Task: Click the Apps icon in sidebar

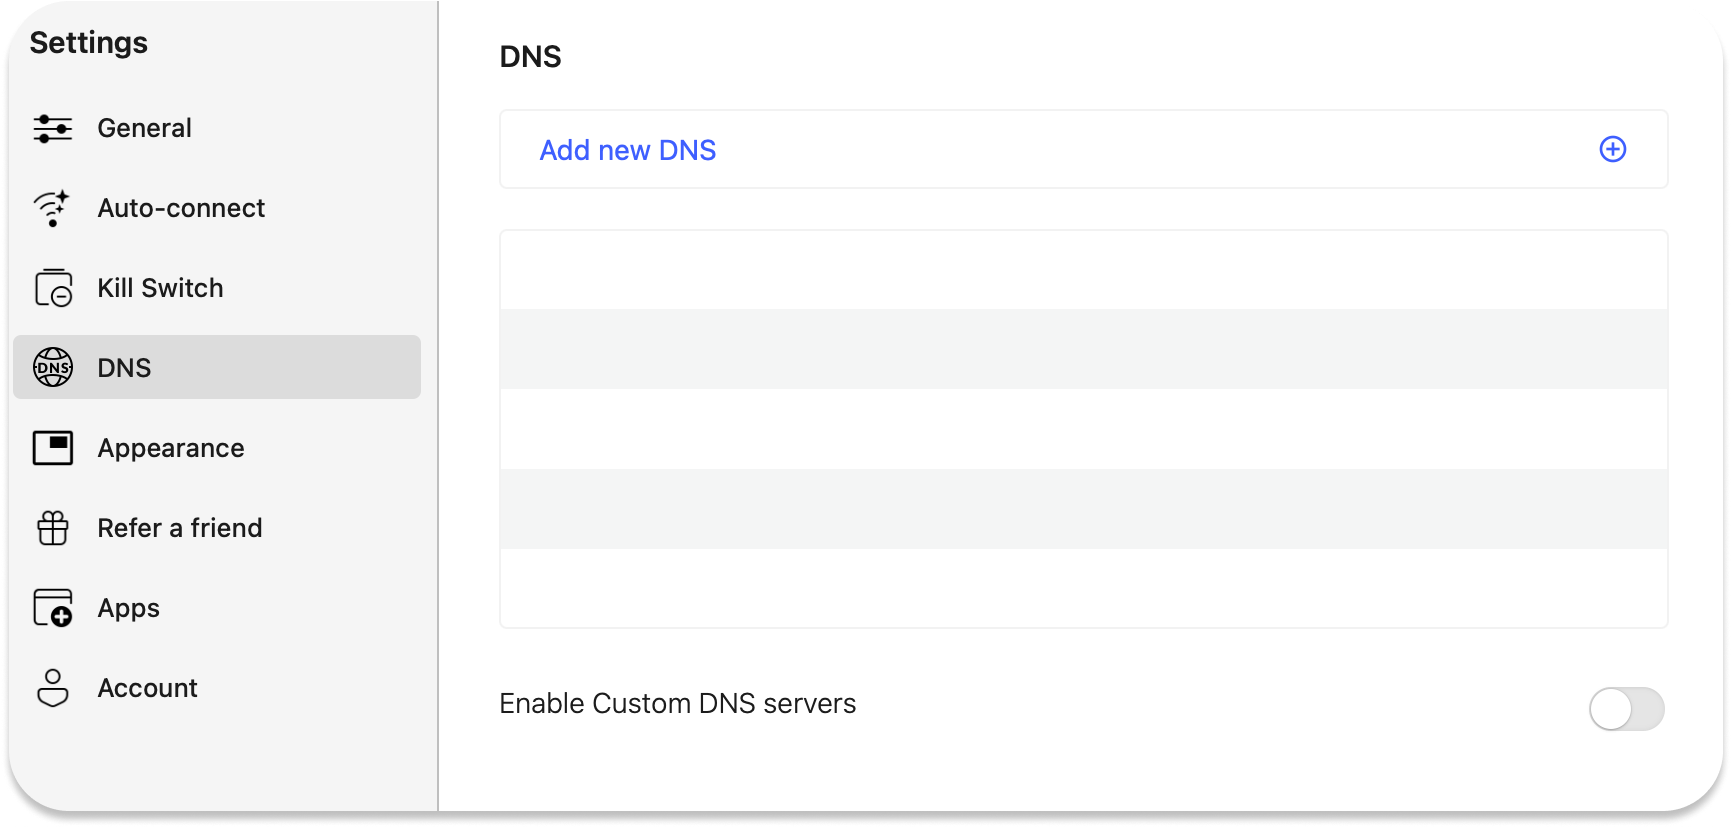Action: 53,608
